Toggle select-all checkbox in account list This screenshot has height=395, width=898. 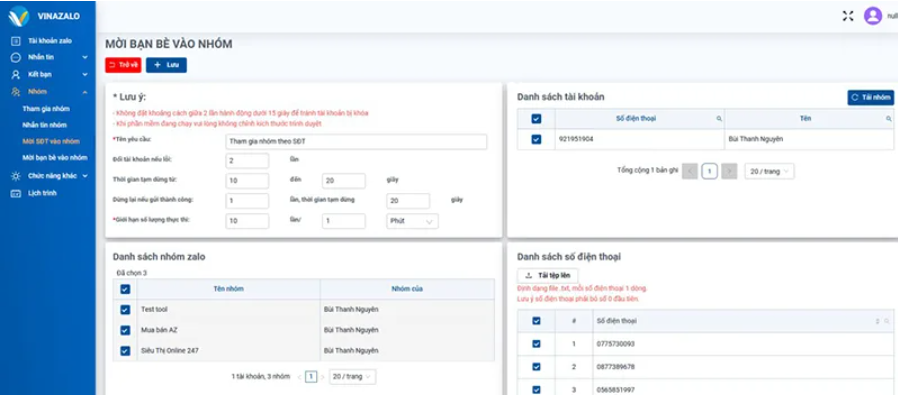click(x=536, y=119)
